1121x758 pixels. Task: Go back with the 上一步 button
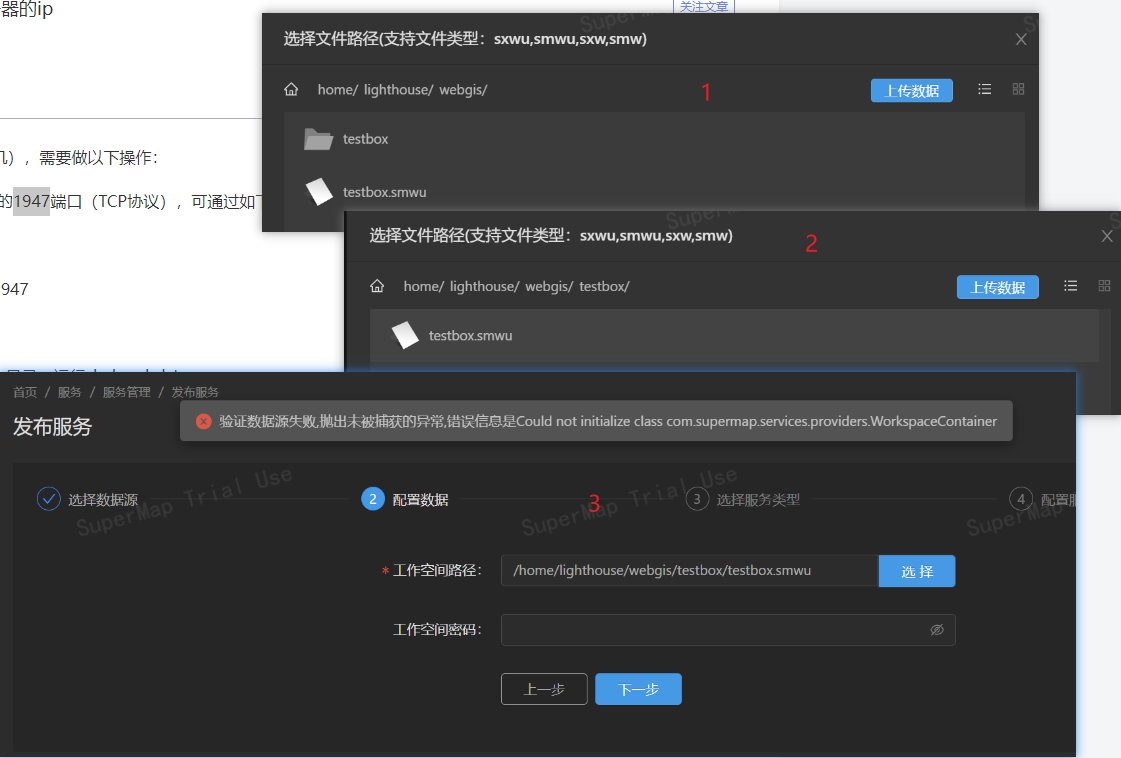tap(544, 689)
